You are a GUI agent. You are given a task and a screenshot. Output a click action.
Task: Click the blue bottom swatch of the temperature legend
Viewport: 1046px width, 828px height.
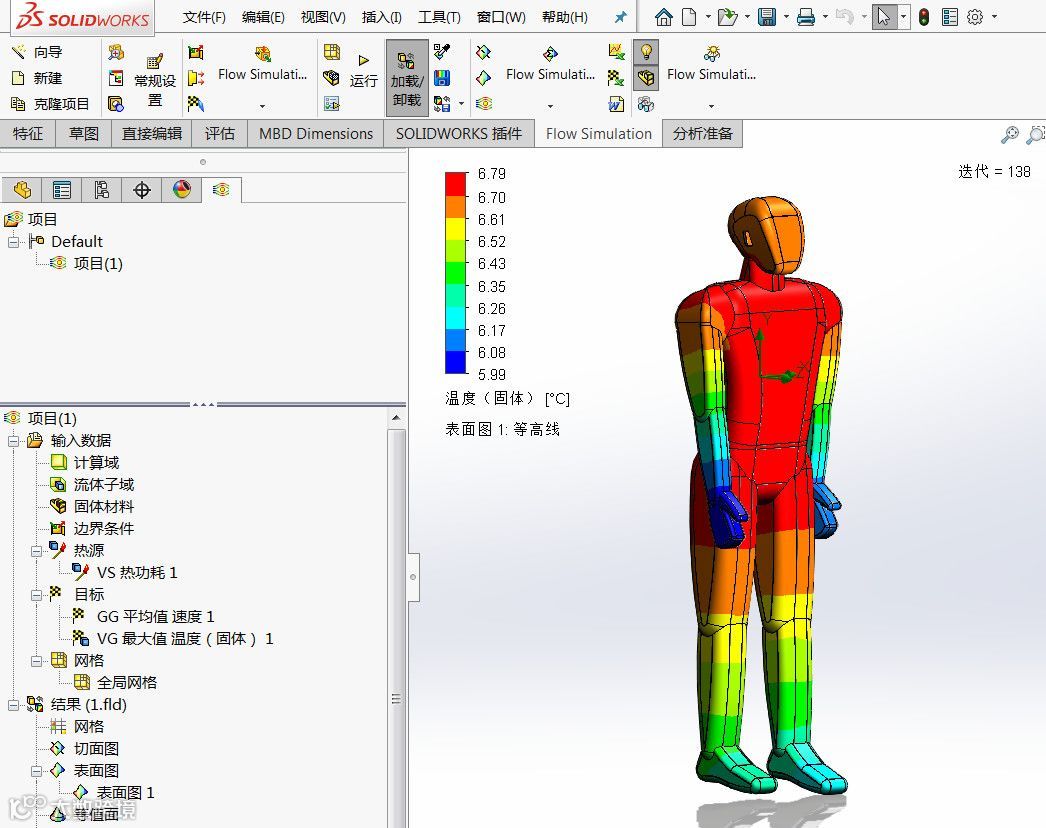click(456, 362)
